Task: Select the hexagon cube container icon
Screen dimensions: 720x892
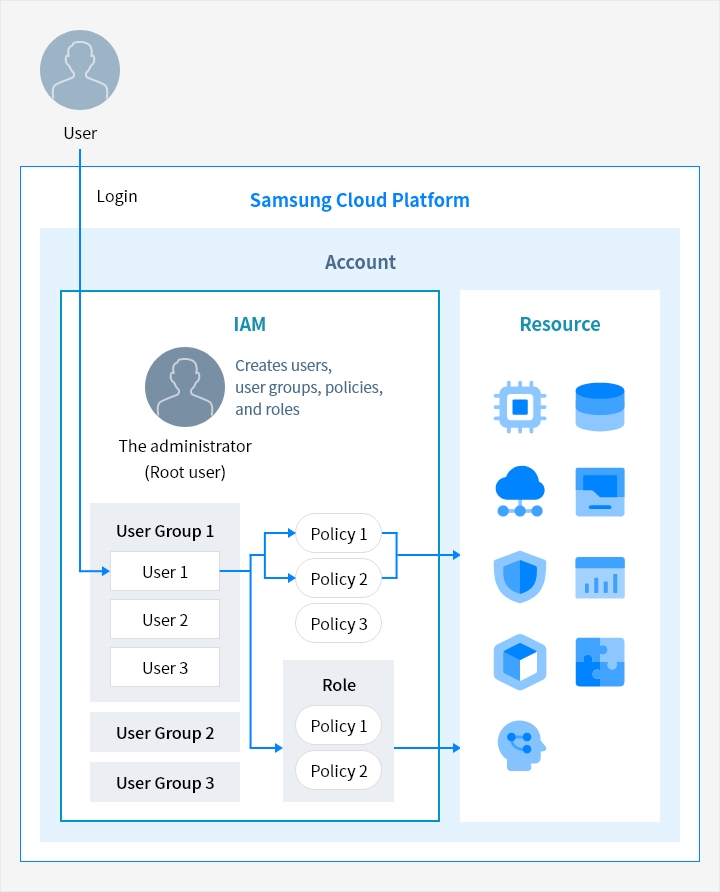Action: click(520, 662)
